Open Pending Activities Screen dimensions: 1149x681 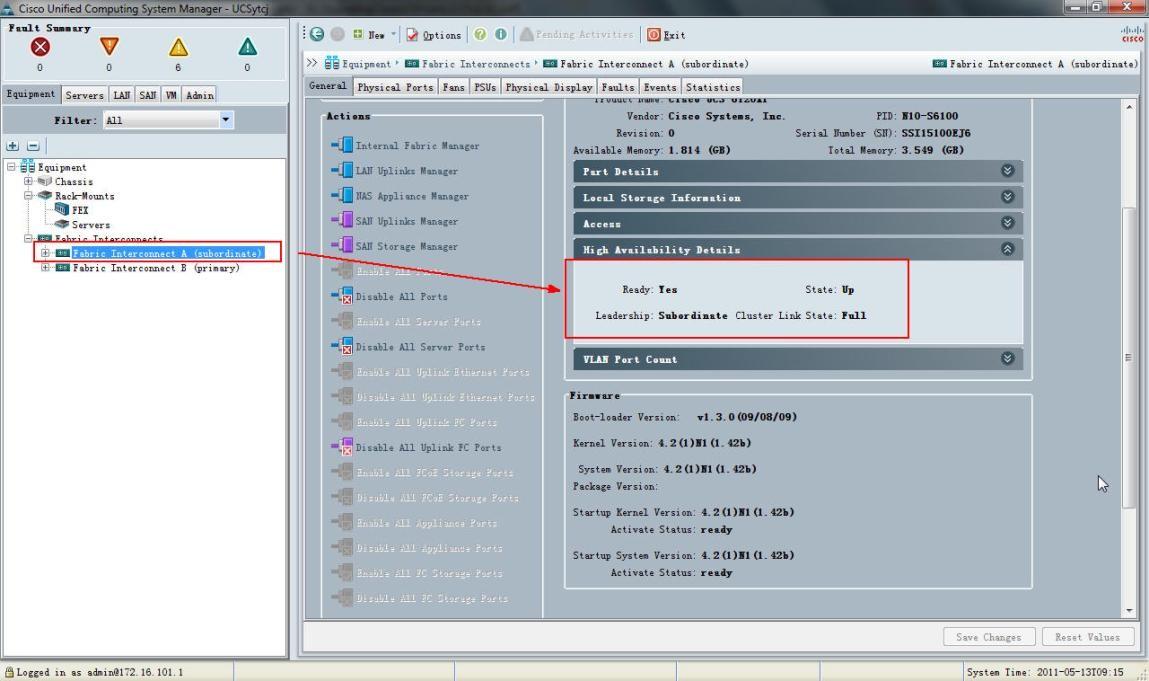click(577, 34)
